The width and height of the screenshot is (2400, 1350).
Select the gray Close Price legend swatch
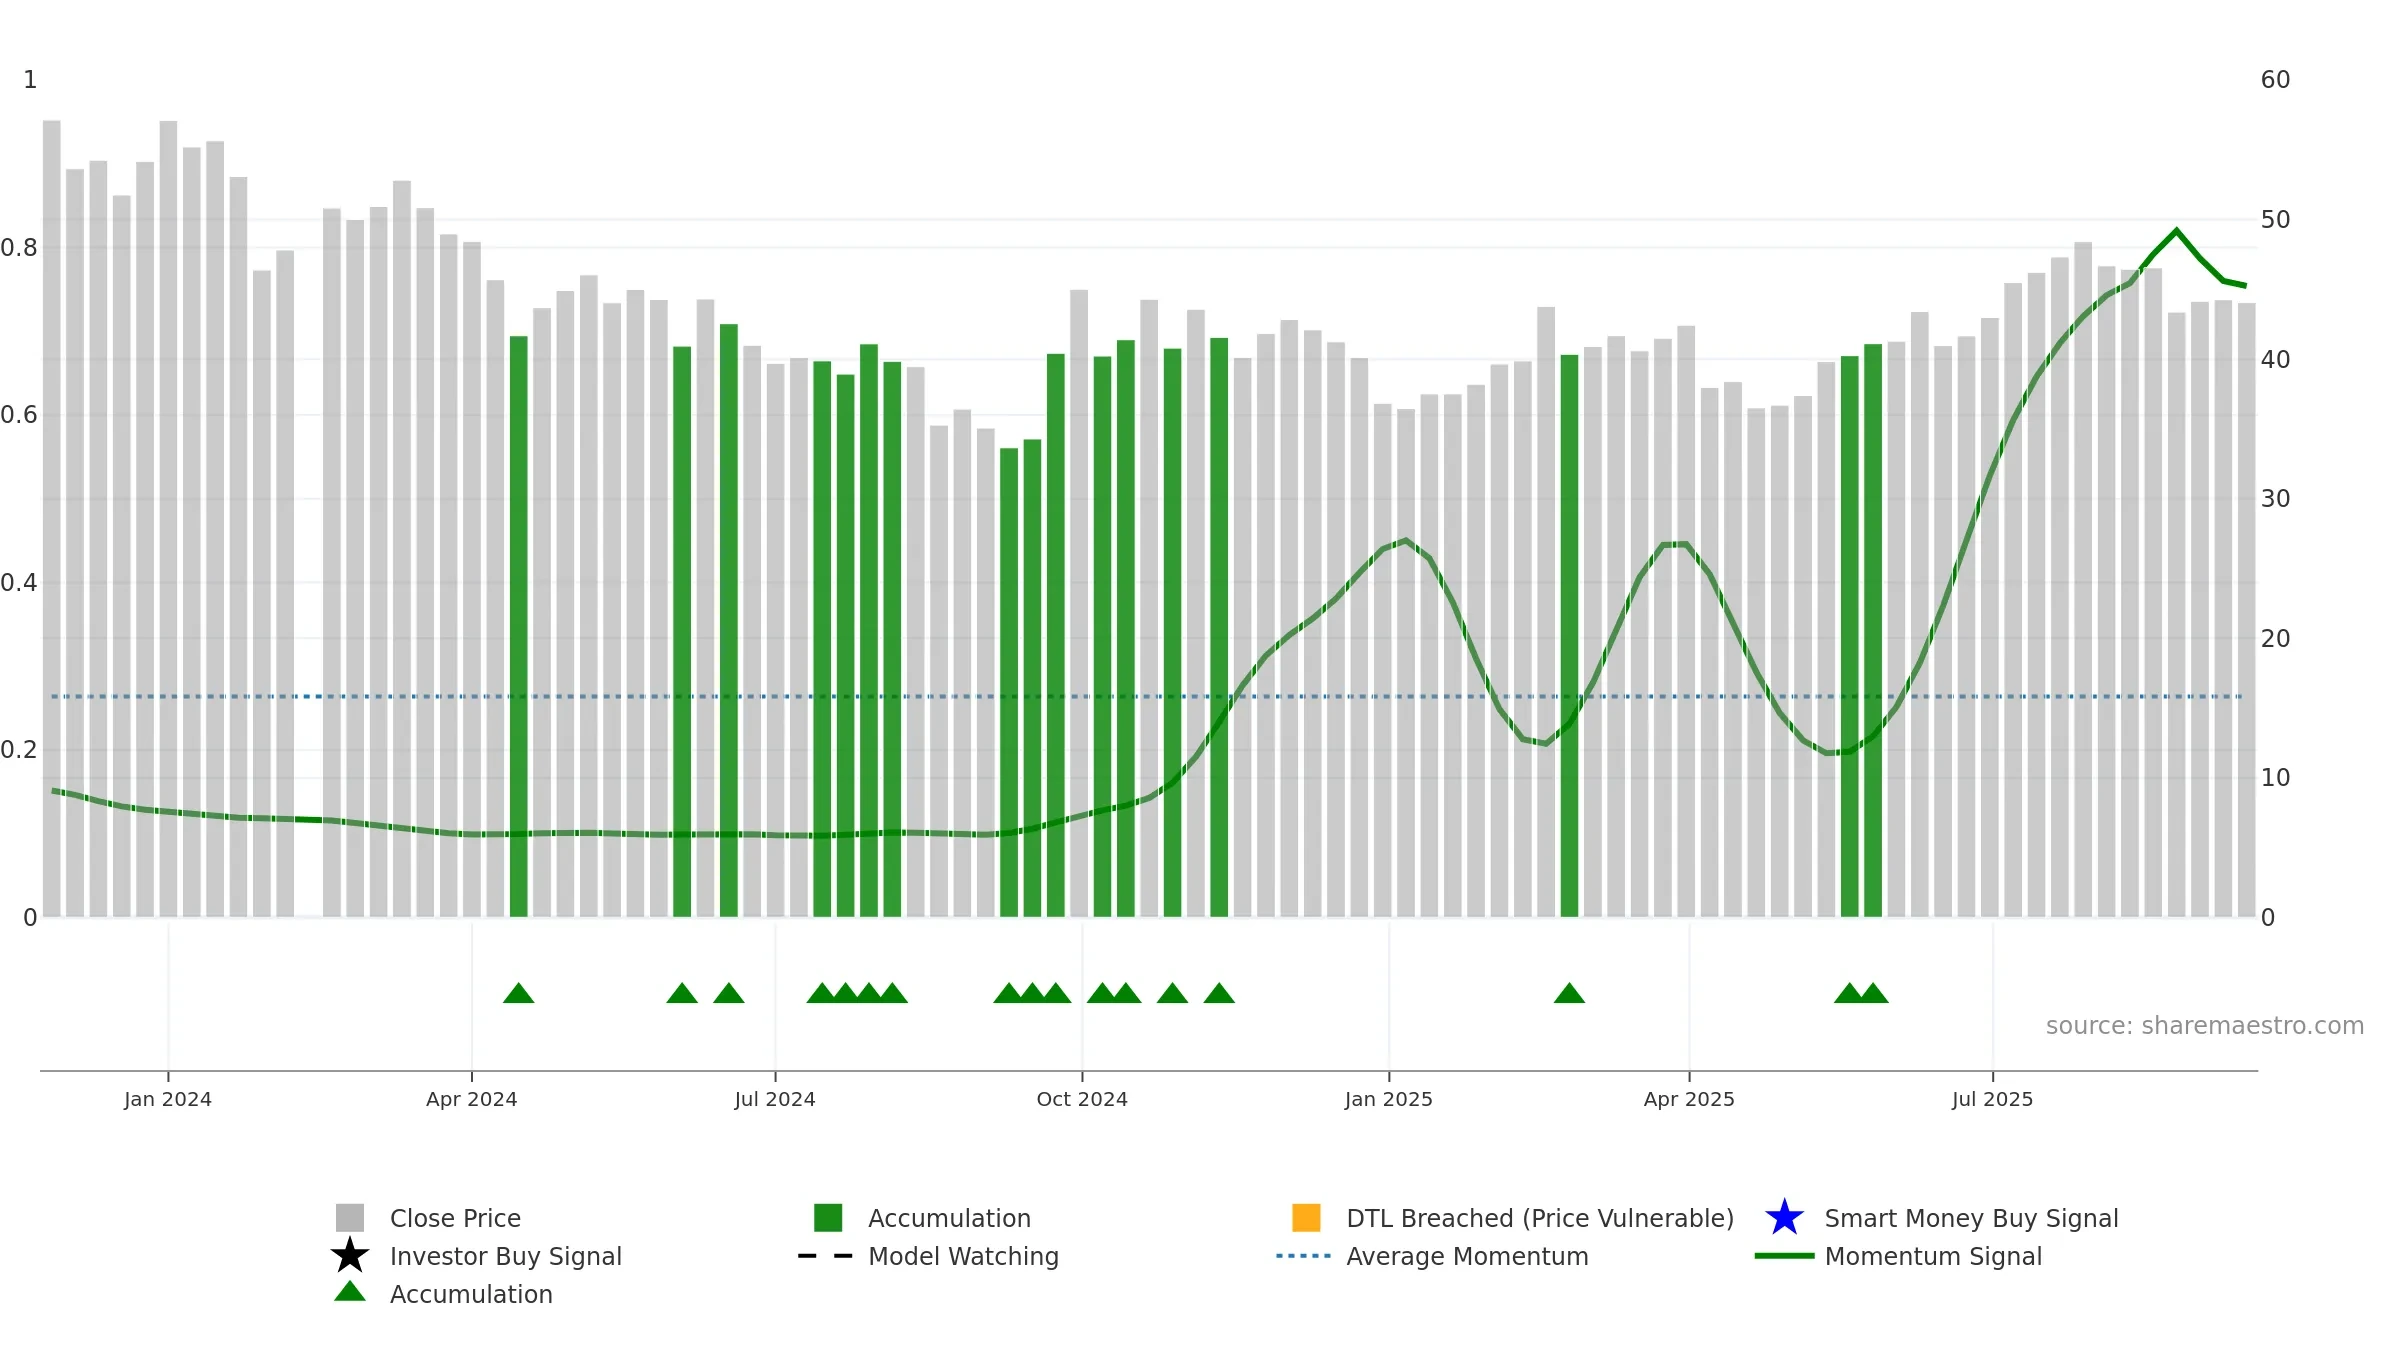click(x=350, y=1218)
